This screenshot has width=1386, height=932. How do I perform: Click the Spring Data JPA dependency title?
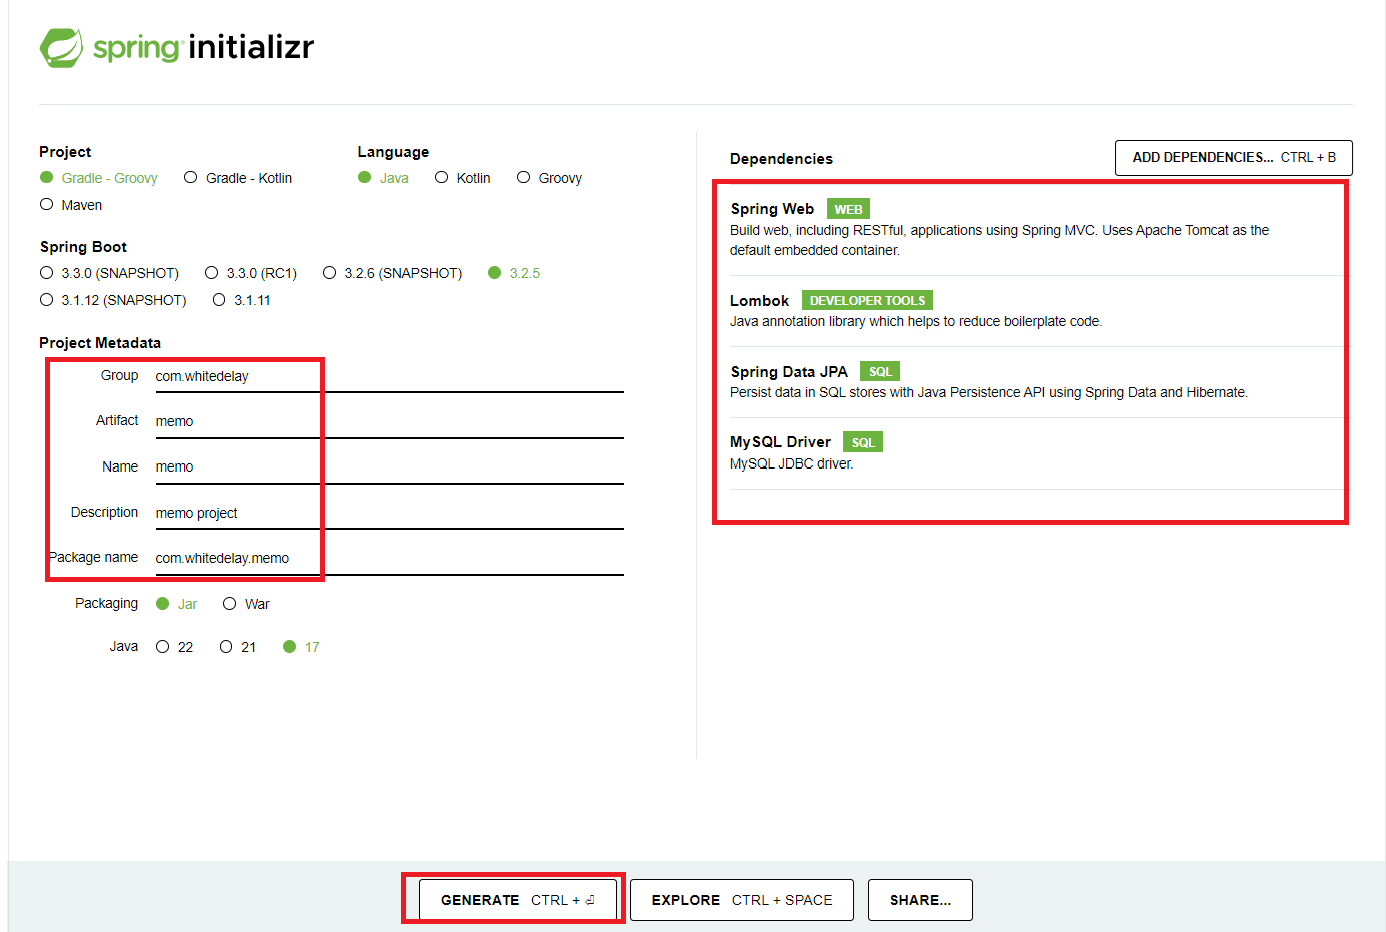789,372
